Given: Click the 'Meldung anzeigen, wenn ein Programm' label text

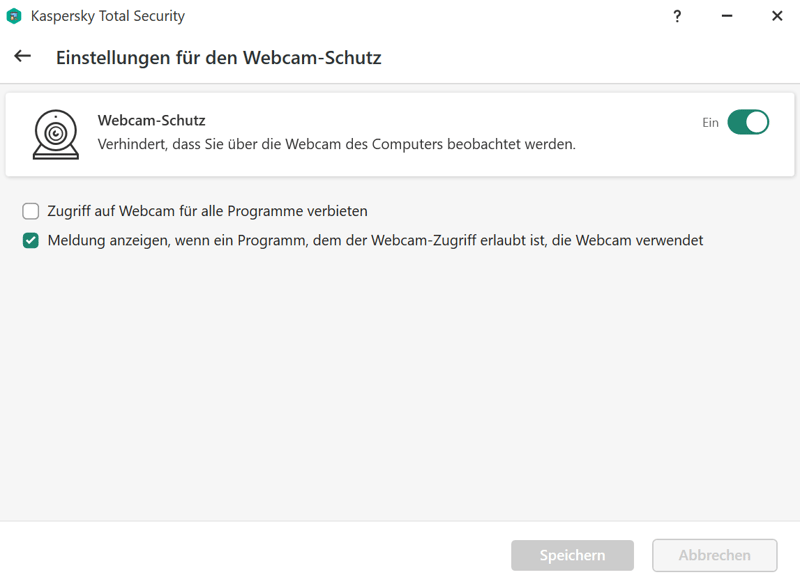Looking at the screenshot, I should 375,240.
